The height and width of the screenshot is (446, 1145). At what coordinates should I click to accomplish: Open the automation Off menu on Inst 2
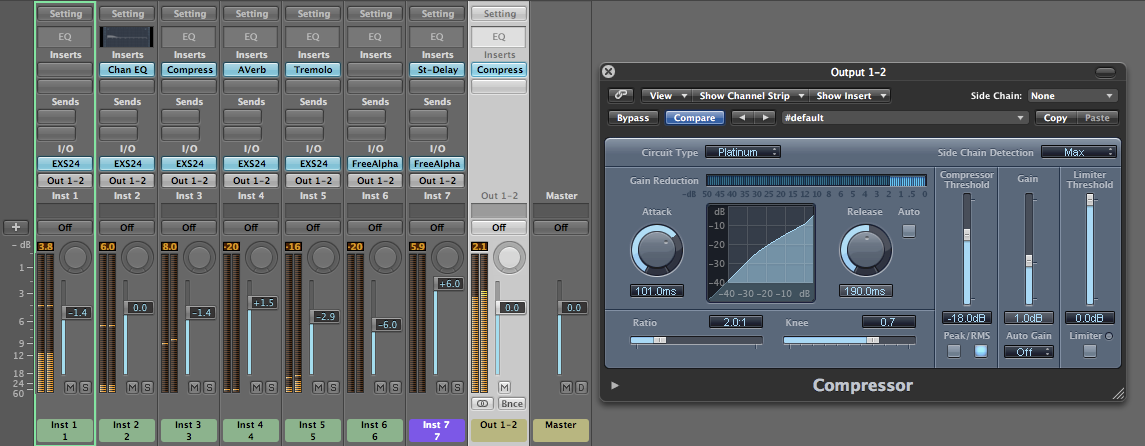point(127,227)
